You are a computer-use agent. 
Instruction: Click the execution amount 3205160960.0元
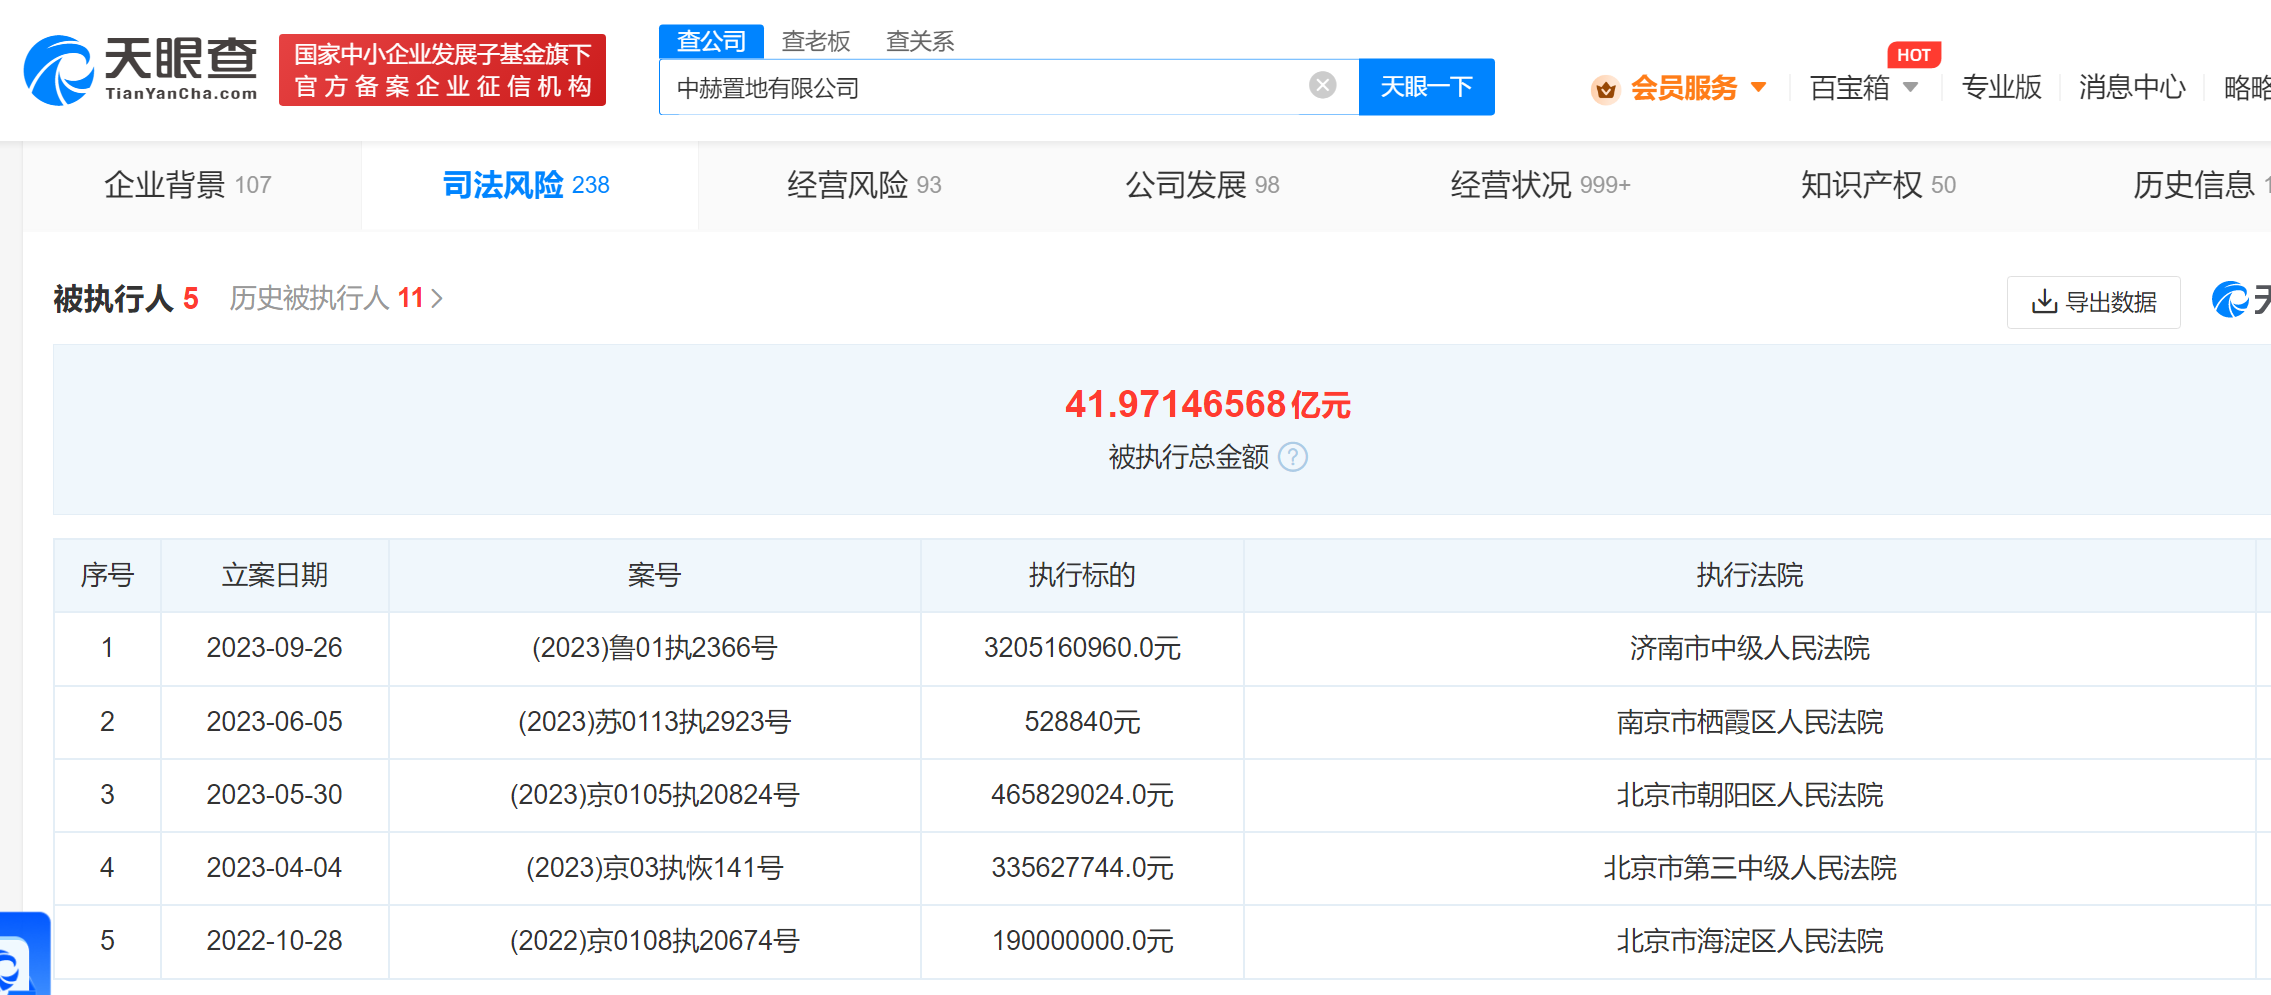click(x=1082, y=648)
